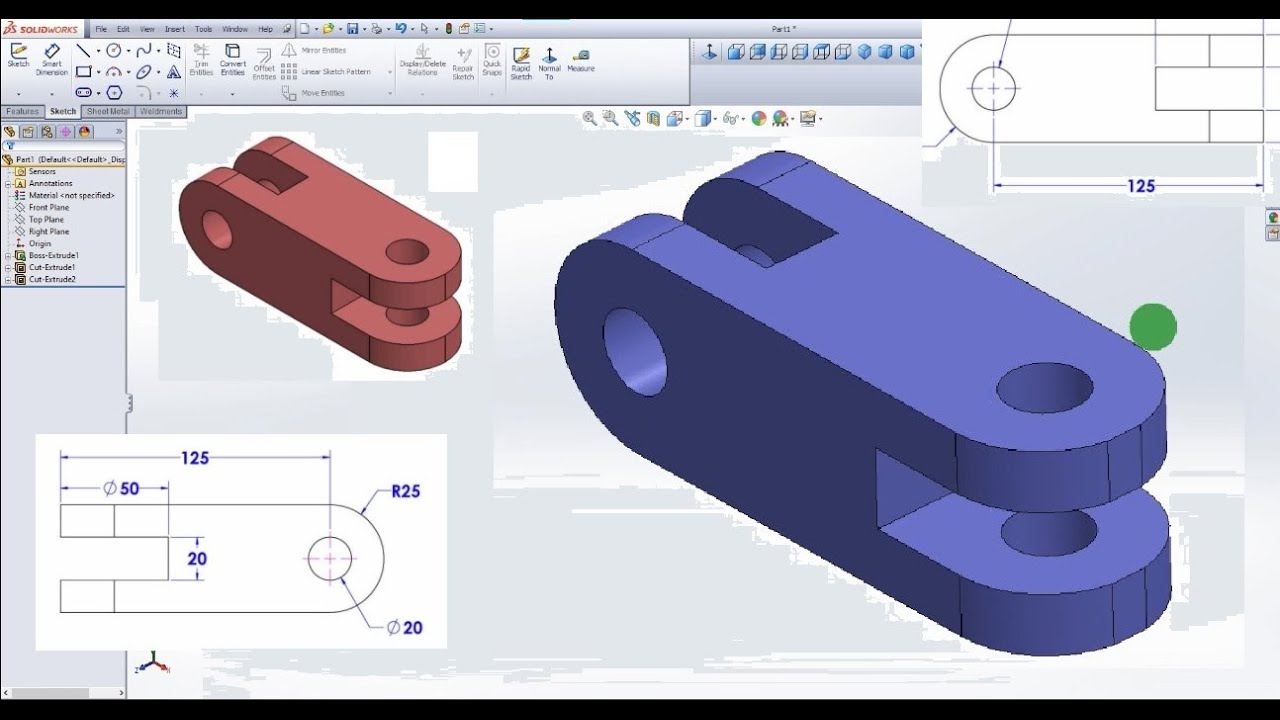Click the Quick Snaps tool

pyautogui.click(x=492, y=60)
